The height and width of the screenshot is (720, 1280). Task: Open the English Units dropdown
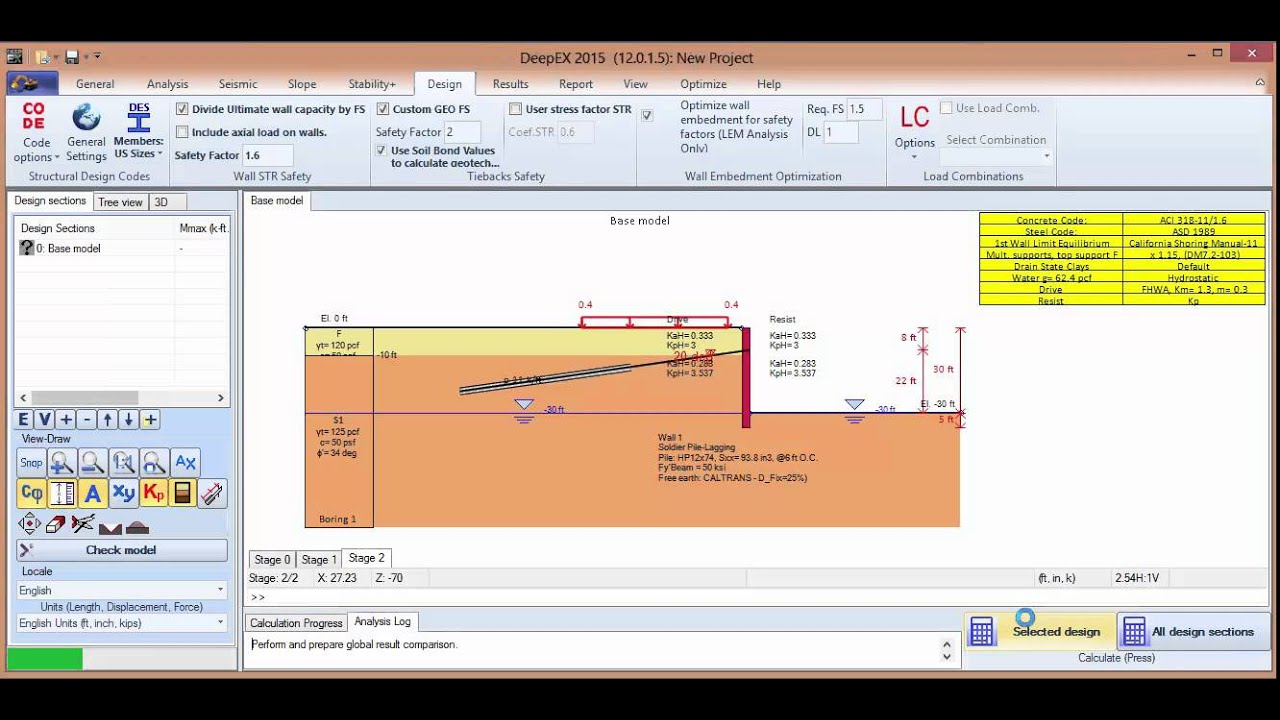point(121,623)
